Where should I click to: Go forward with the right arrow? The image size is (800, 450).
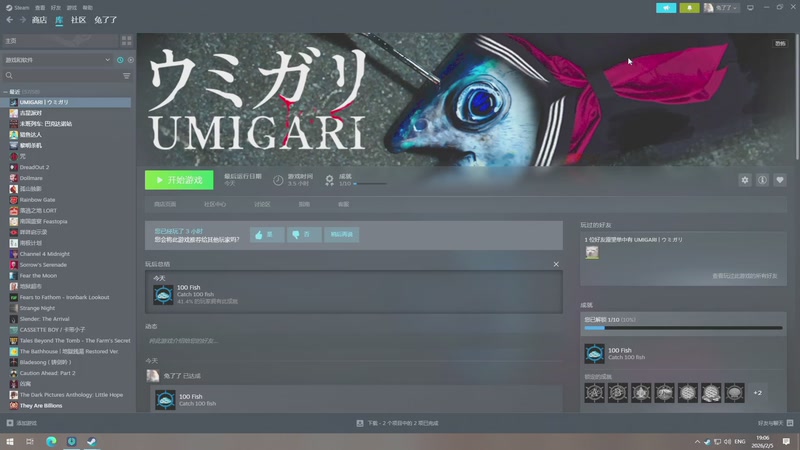click(x=23, y=20)
